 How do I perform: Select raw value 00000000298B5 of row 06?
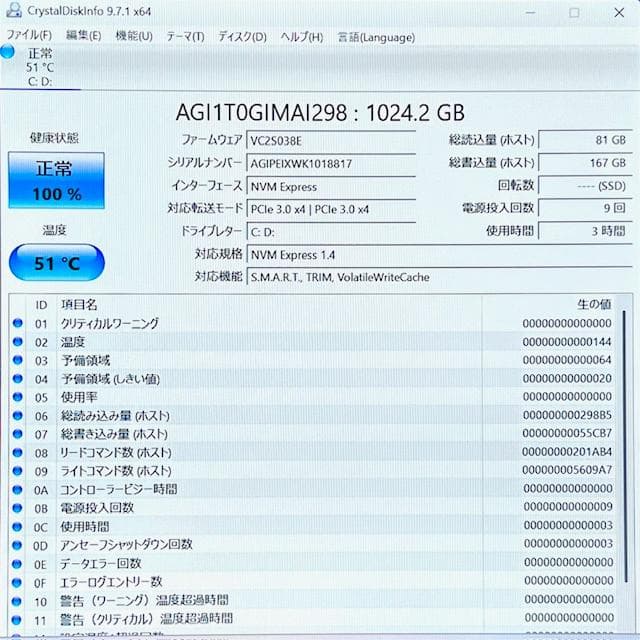point(567,415)
